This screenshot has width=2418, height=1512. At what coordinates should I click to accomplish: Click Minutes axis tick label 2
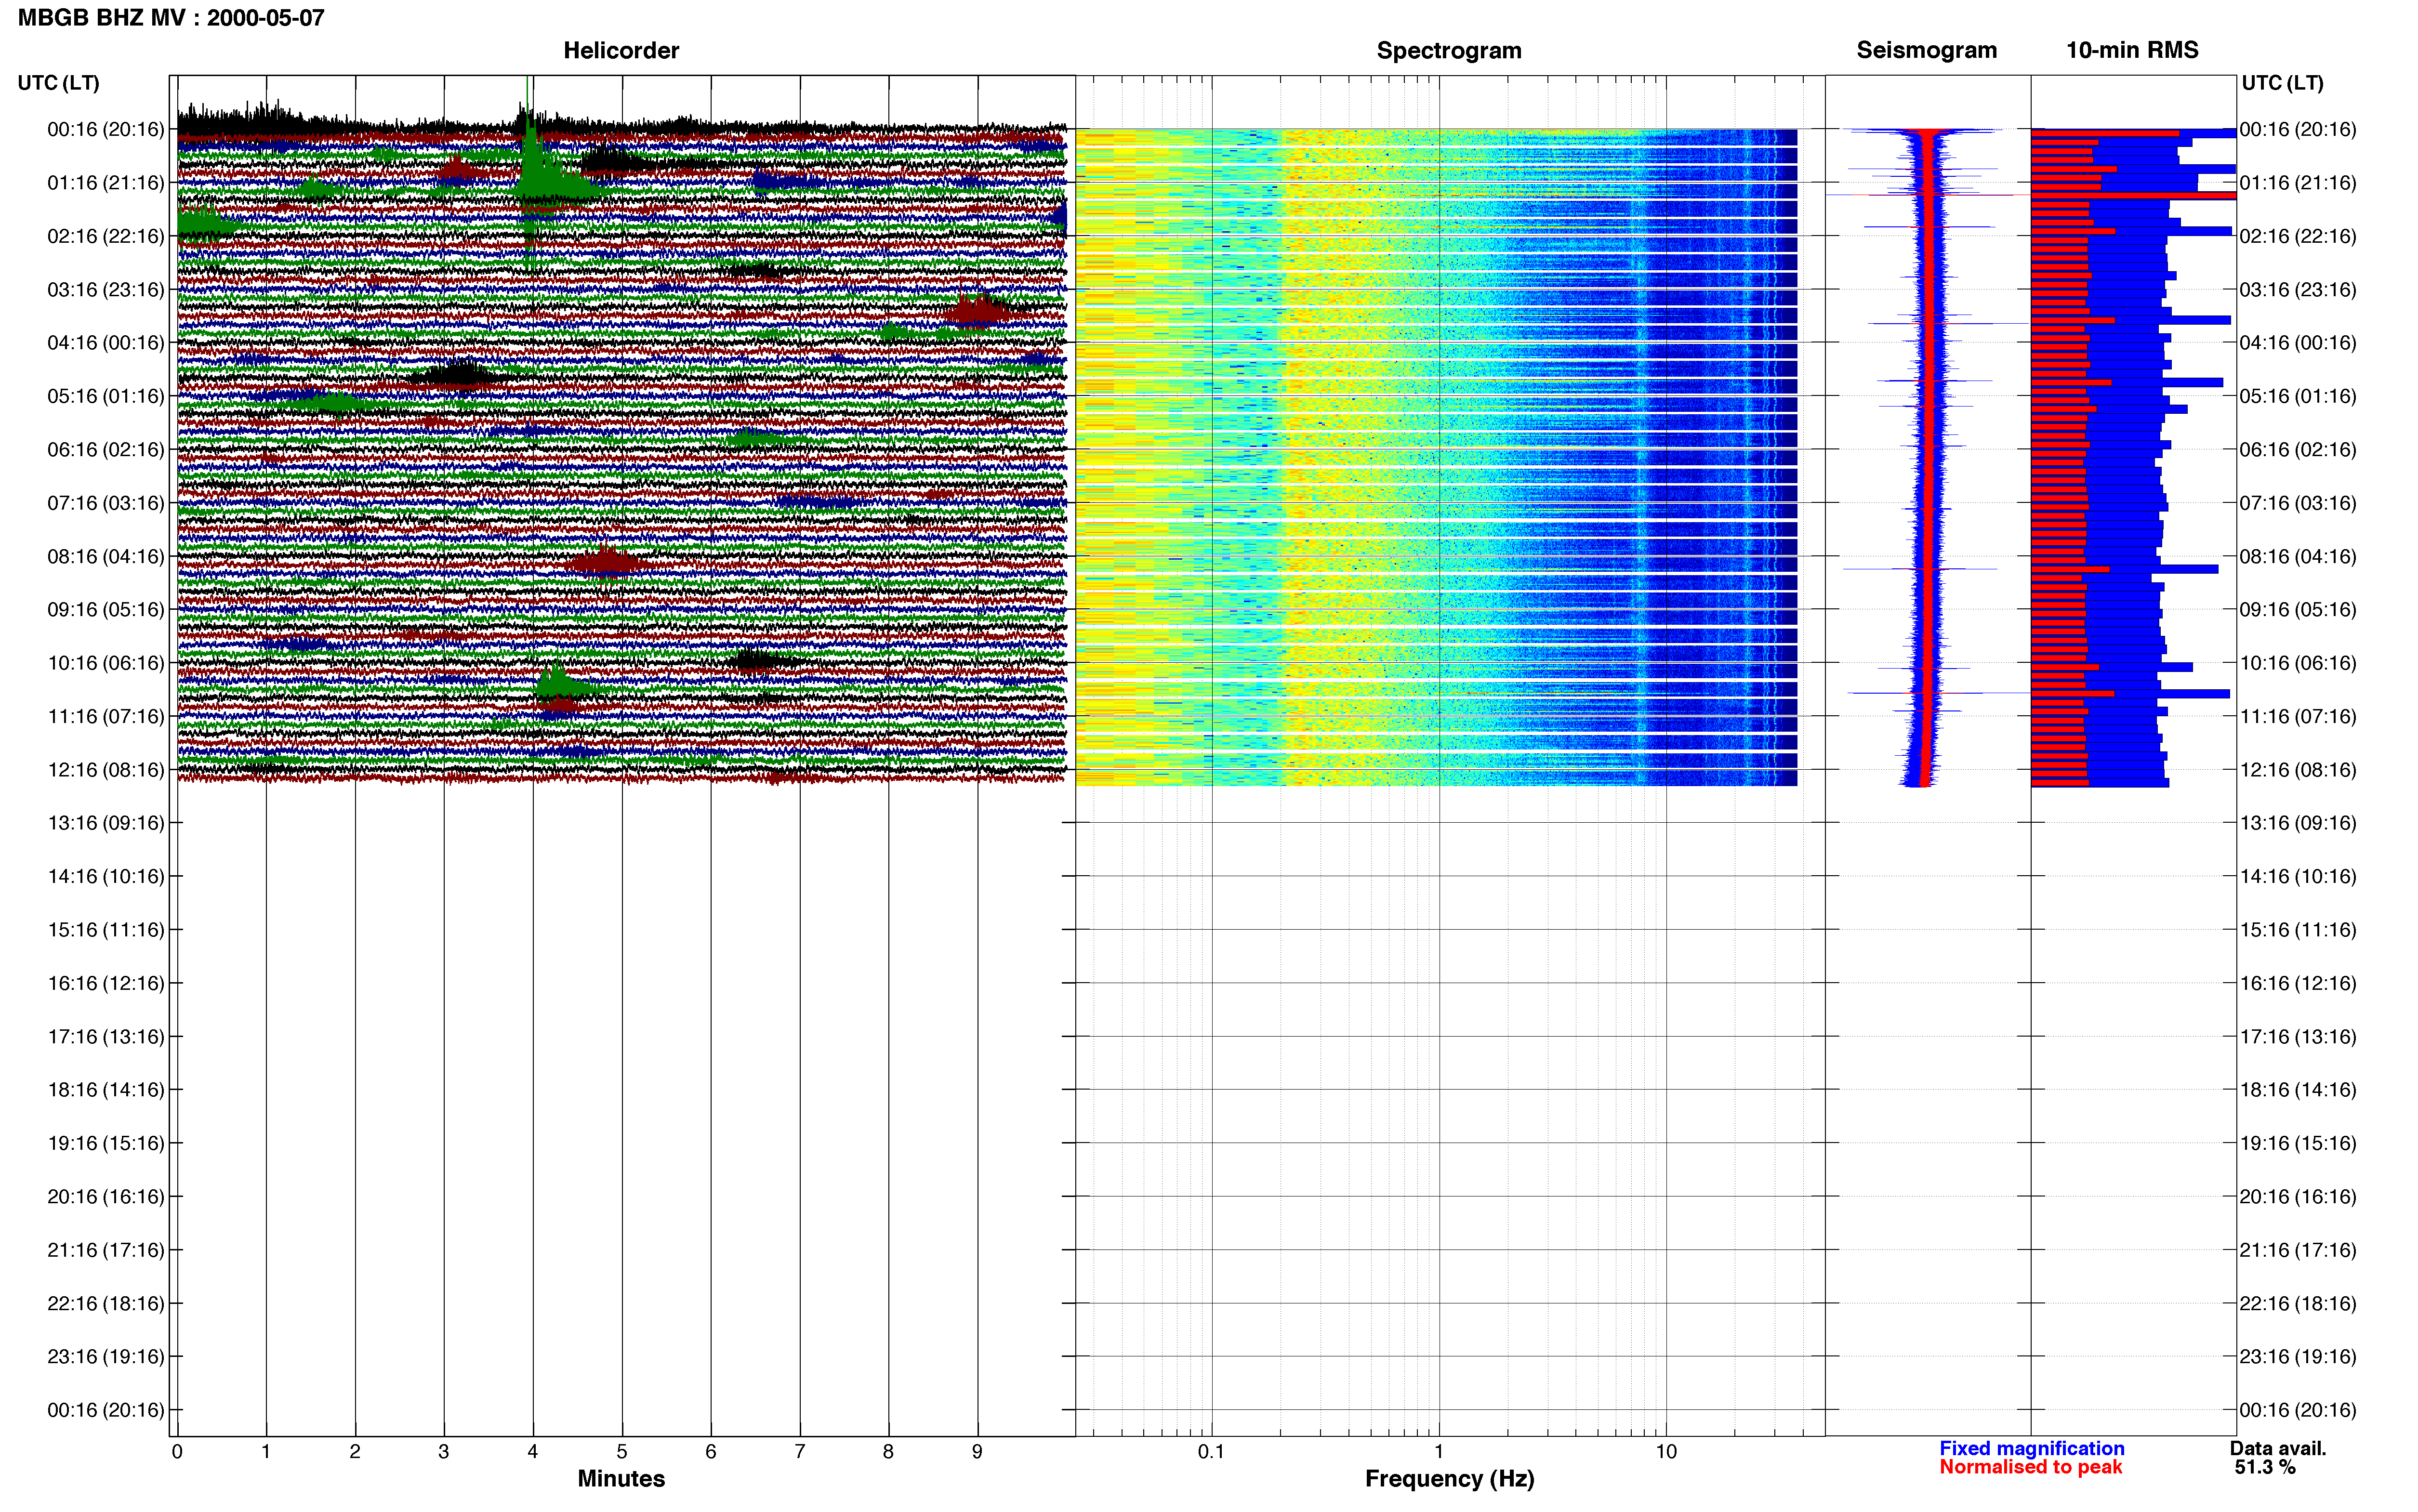coord(355,1452)
